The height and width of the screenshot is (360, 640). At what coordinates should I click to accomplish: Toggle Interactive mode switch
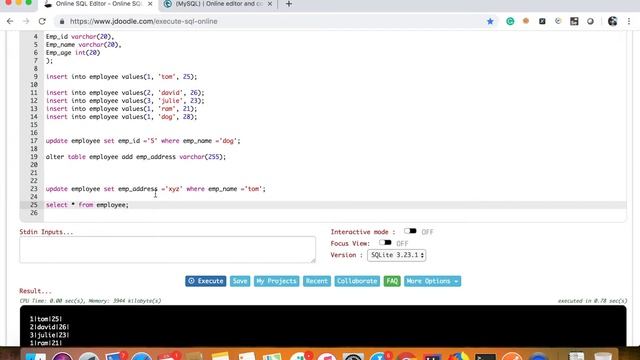point(410,231)
